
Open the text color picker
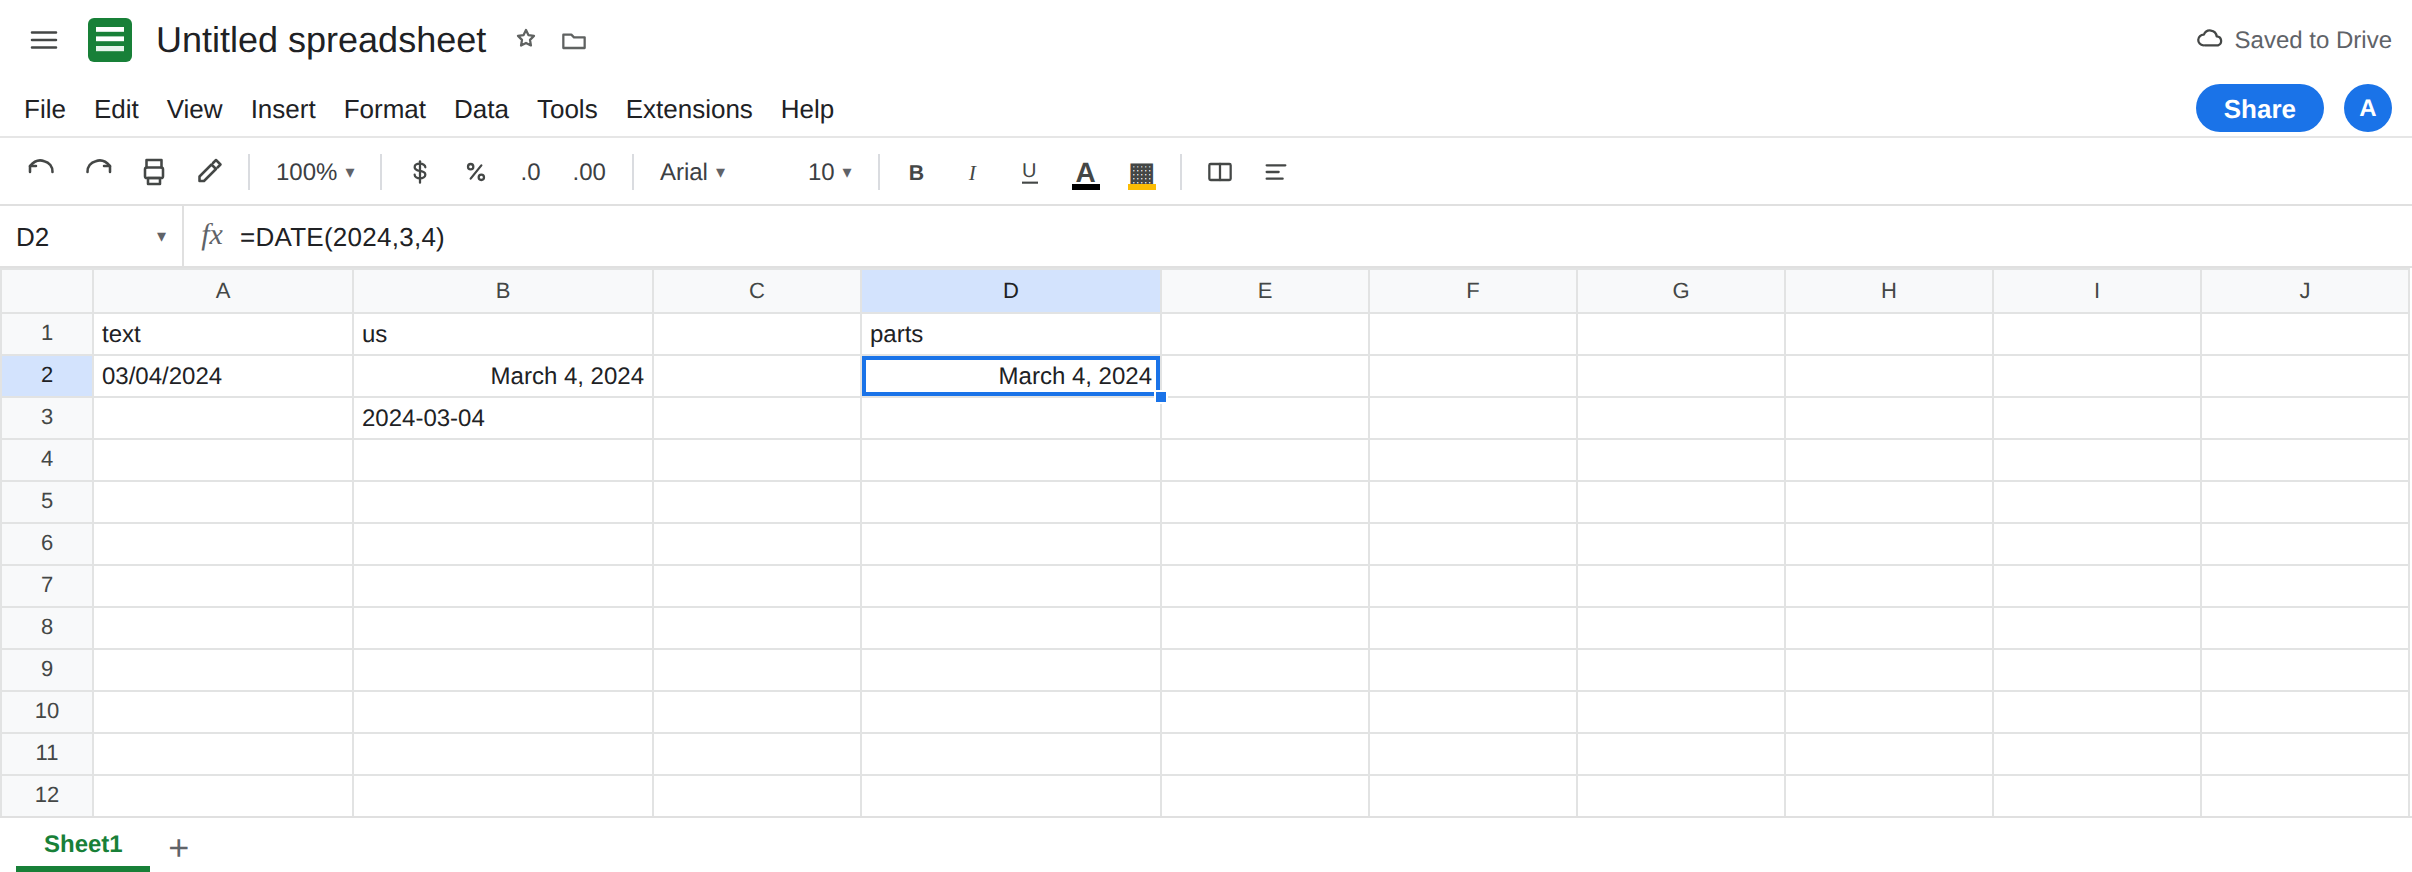(x=1086, y=173)
